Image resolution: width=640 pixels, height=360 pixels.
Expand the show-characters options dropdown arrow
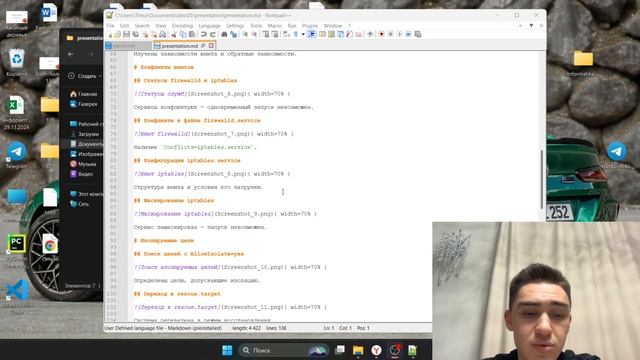[303, 34]
